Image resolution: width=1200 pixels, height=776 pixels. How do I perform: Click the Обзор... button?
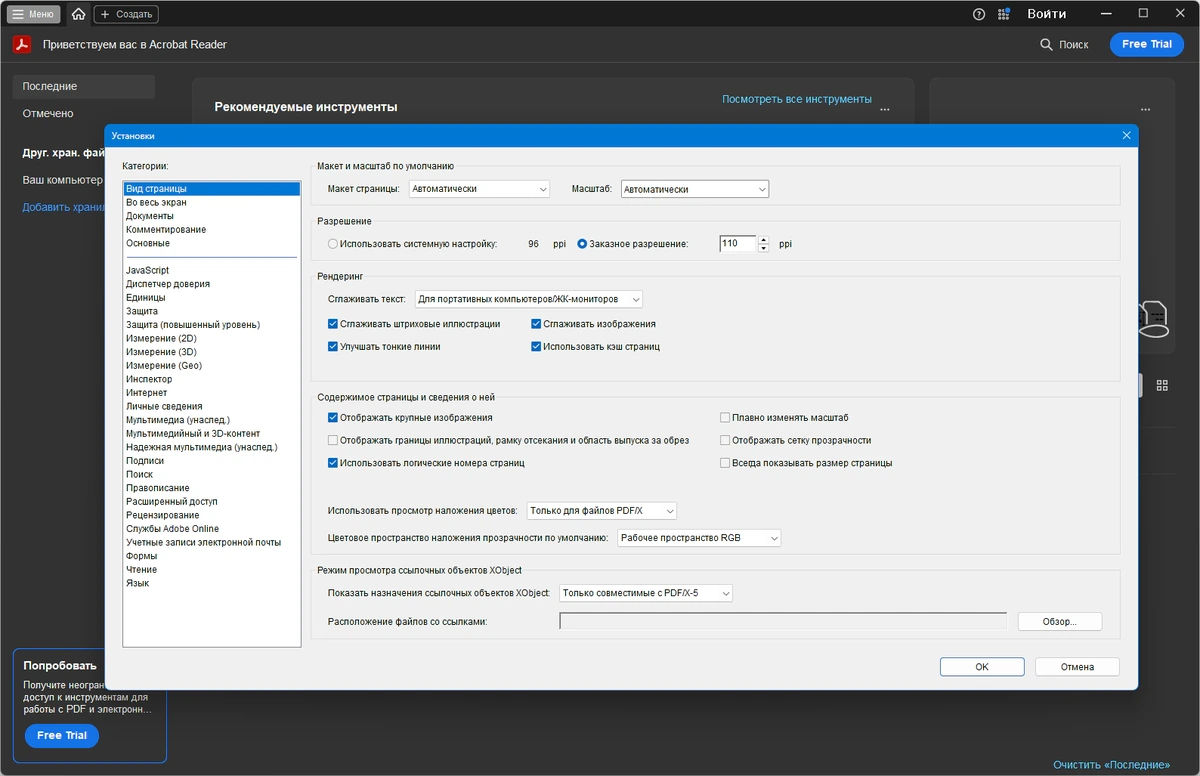coord(1060,621)
